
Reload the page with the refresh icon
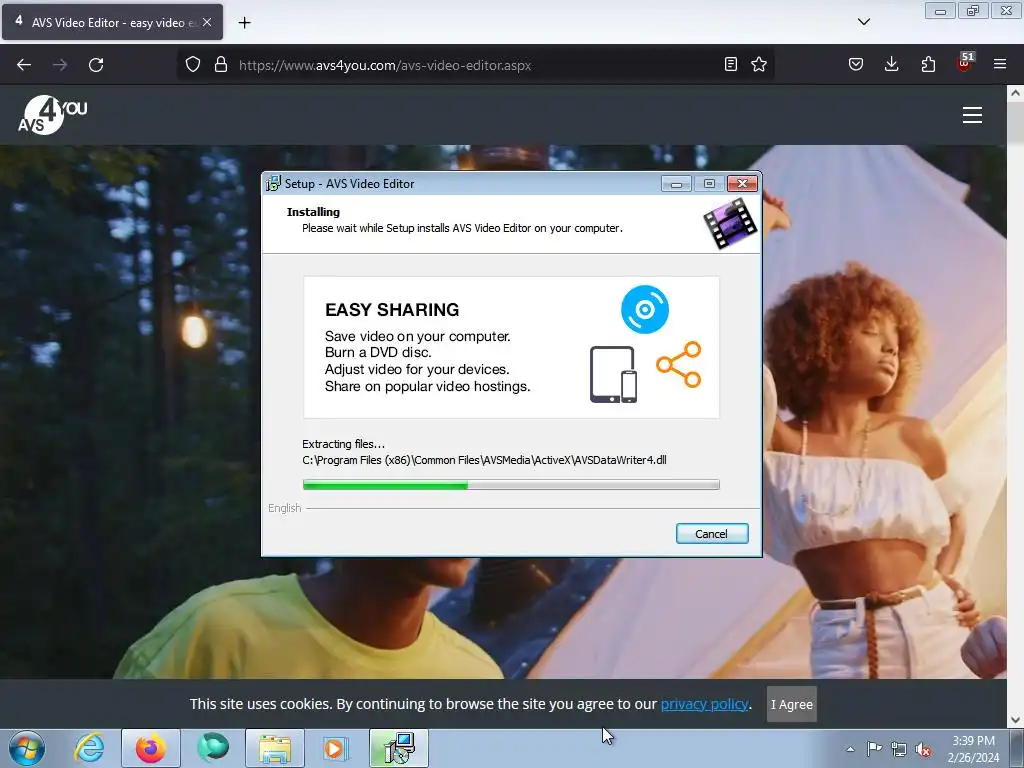click(96, 65)
